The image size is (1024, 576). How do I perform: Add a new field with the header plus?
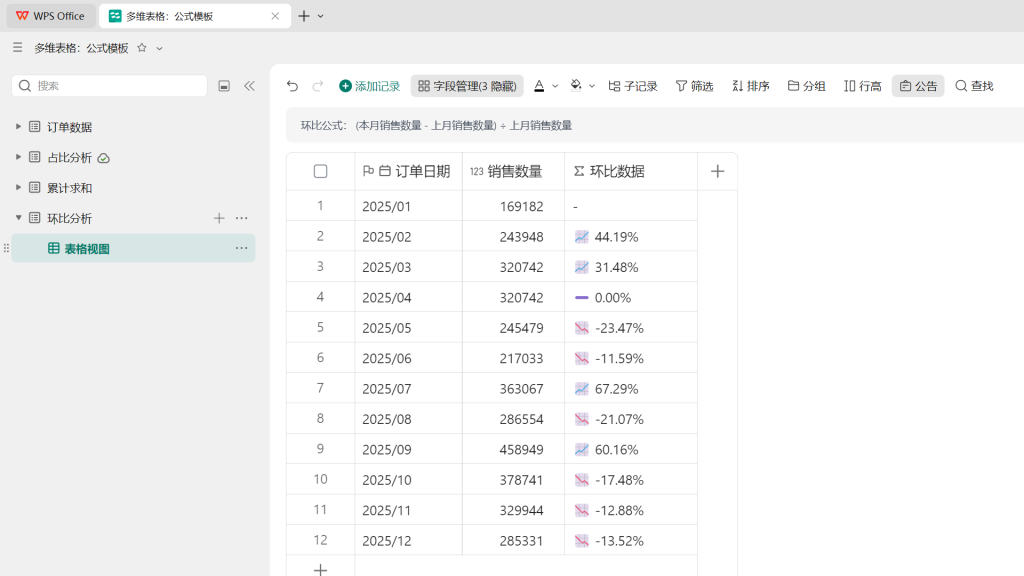(718, 171)
